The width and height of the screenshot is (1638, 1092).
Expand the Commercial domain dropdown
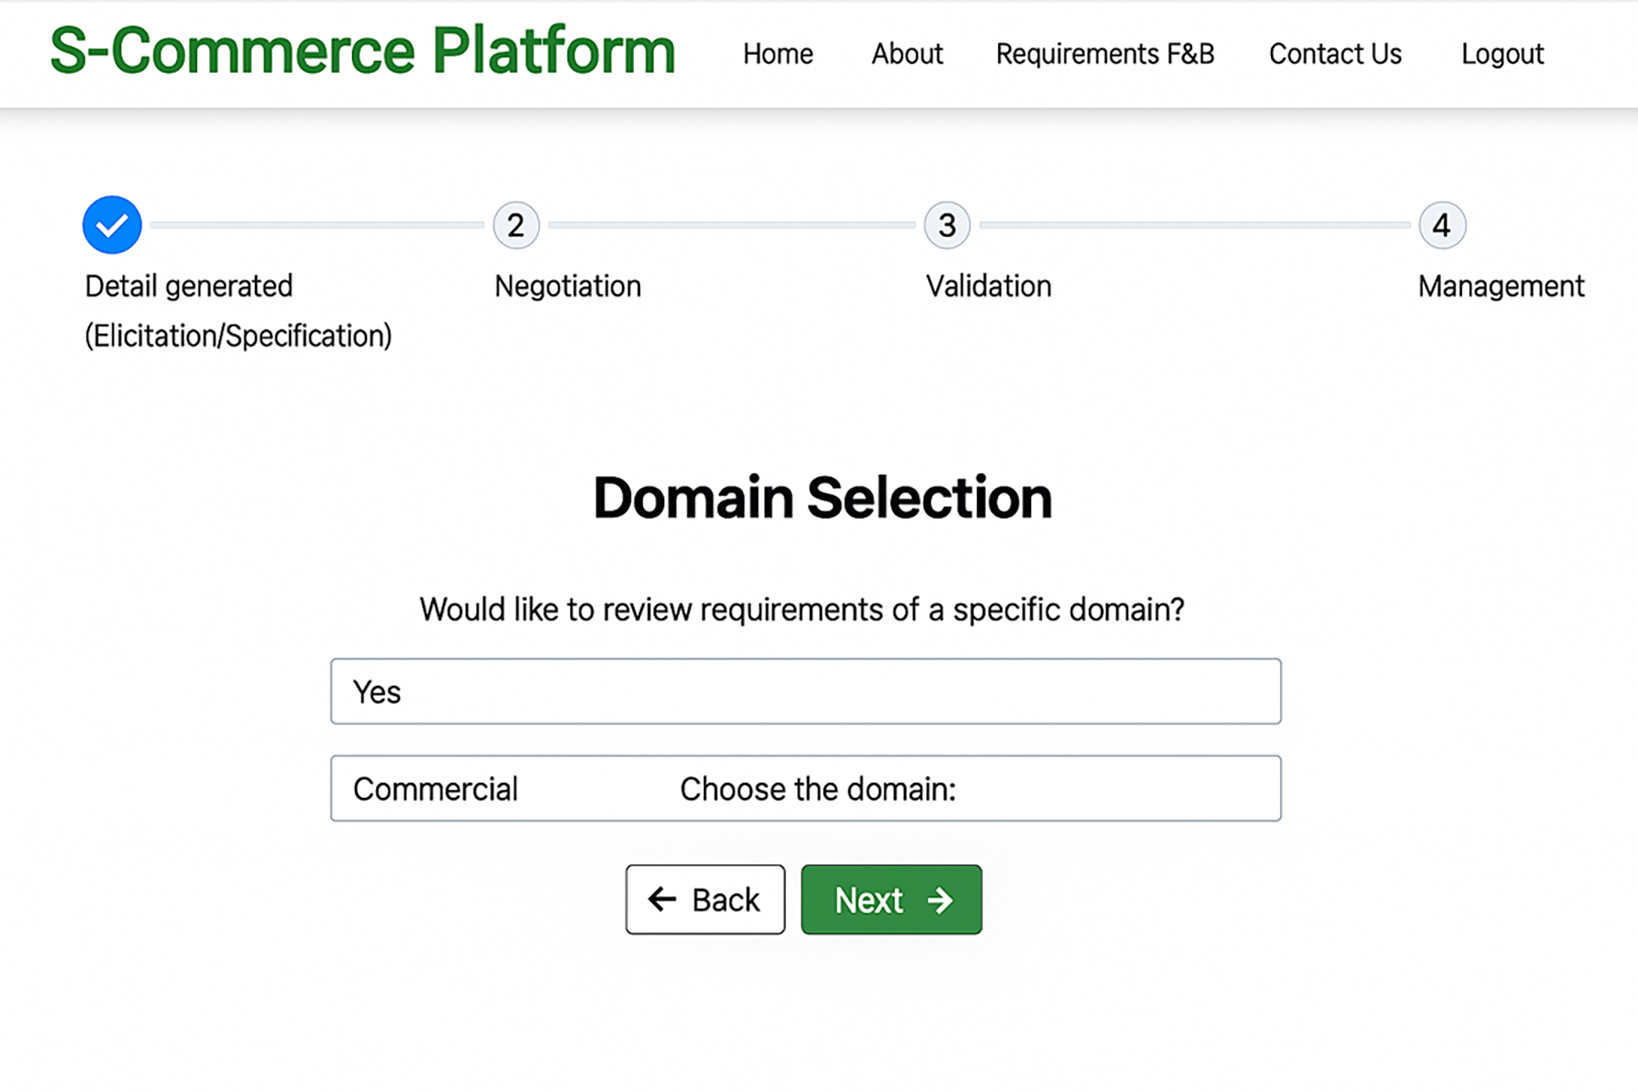(805, 788)
